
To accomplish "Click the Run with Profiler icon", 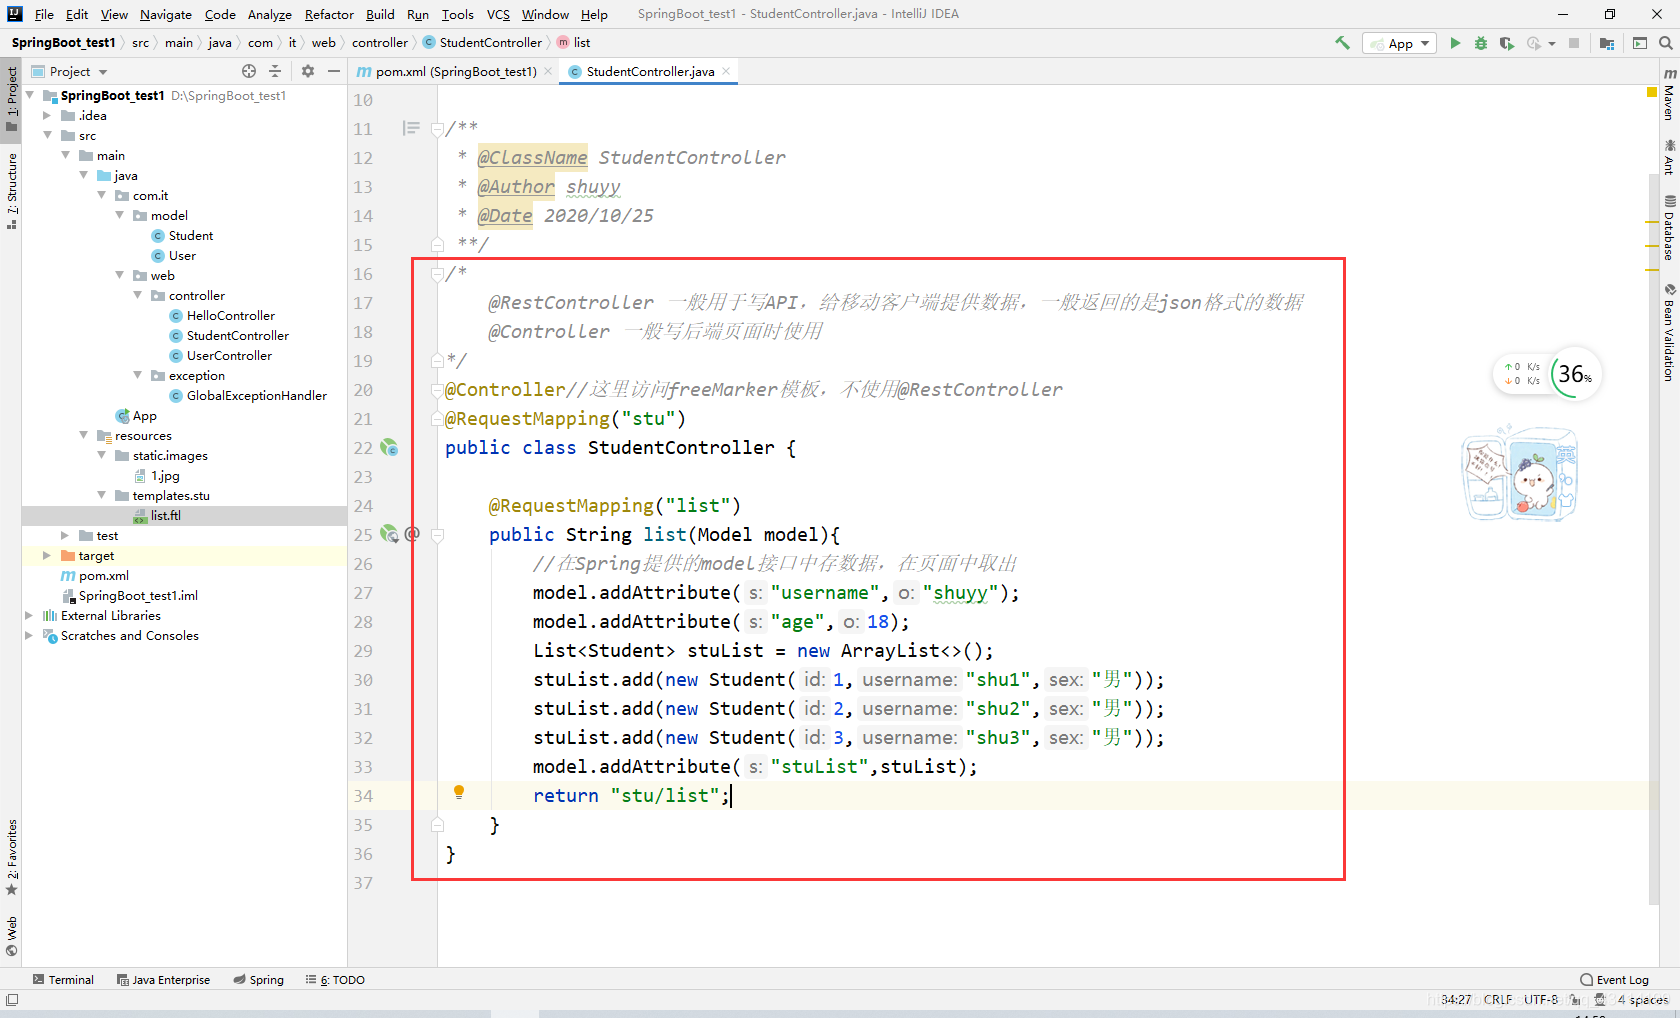I will click(1533, 43).
